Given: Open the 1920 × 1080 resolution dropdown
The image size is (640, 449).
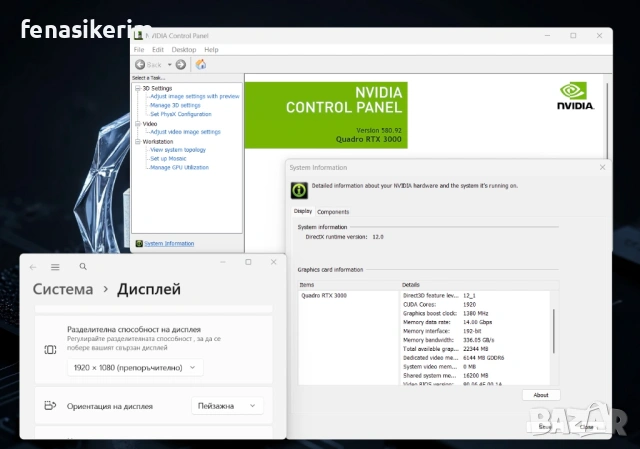Looking at the screenshot, I should (135, 368).
